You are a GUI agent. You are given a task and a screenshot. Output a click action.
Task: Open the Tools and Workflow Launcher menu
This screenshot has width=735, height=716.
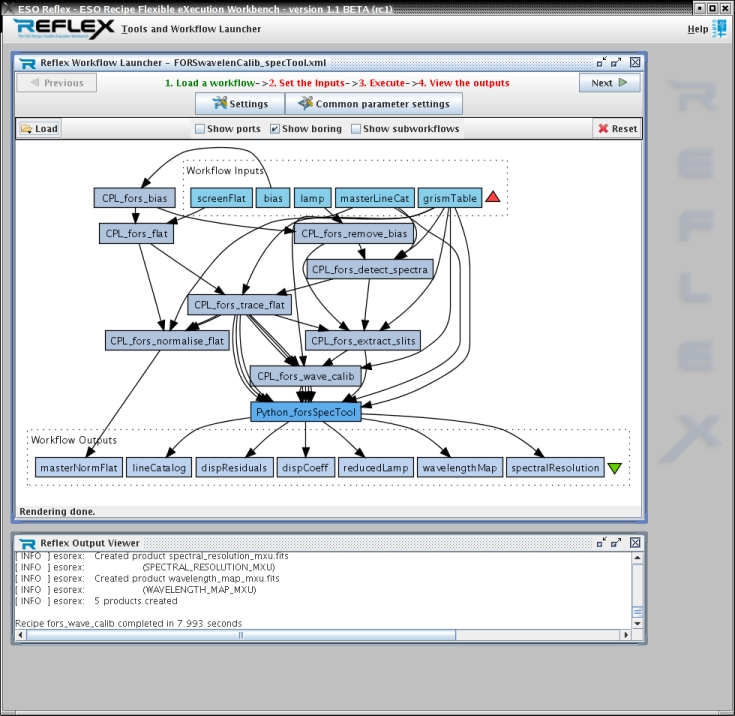pos(191,29)
